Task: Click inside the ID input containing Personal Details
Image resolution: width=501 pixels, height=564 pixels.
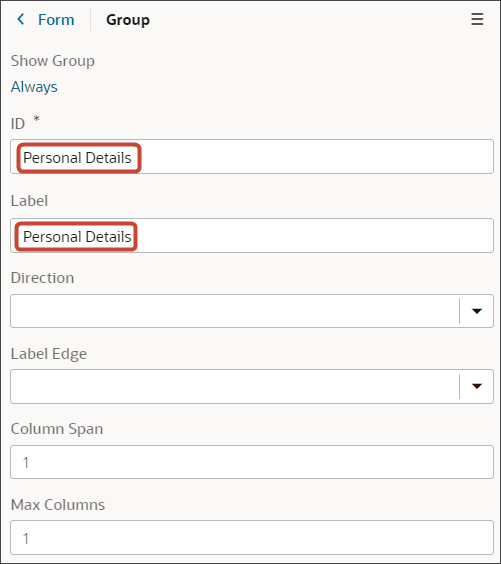Action: click(252, 157)
